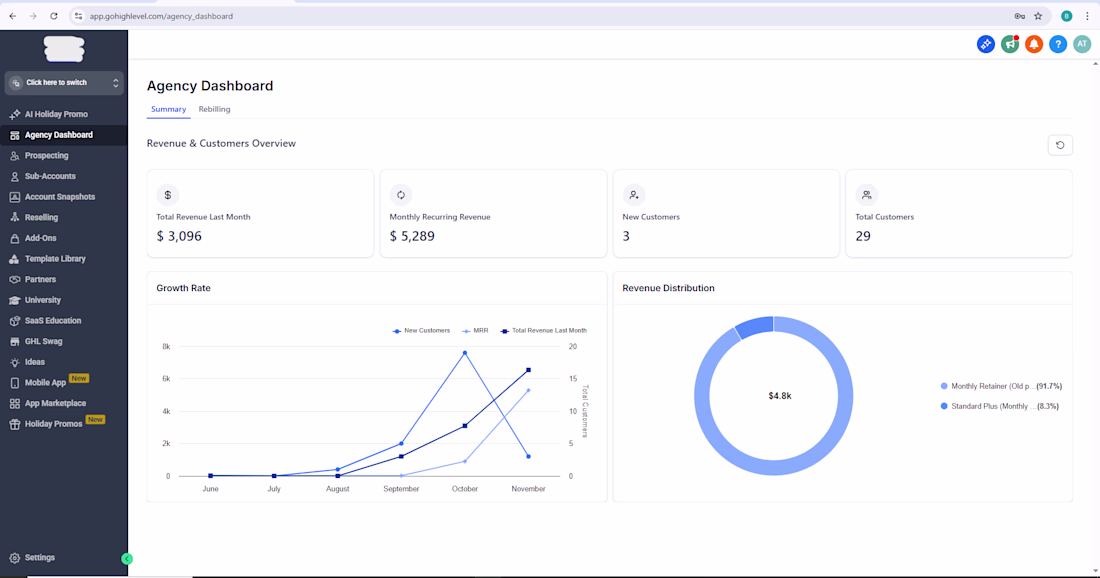Switch to the Rebilling tab
This screenshot has height=578, width=1100.
214,109
